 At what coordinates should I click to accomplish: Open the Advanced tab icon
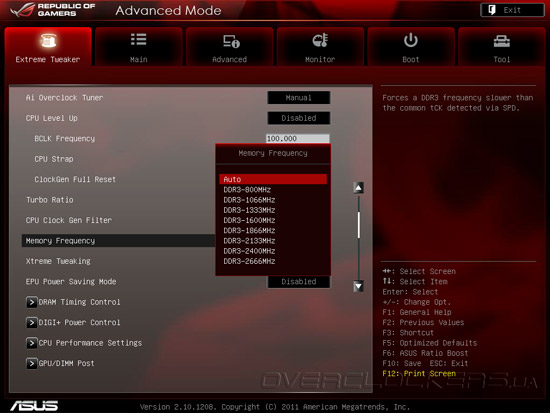click(231, 41)
